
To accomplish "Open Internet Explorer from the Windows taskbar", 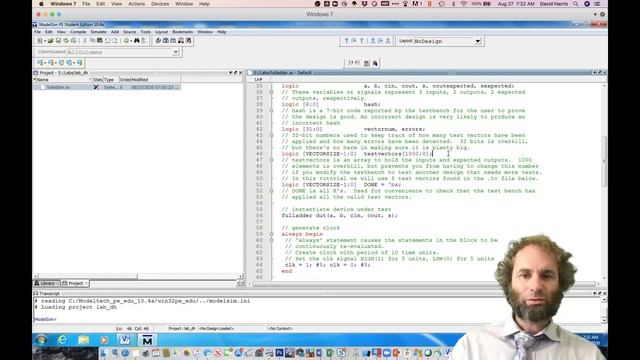I will coord(62,340).
